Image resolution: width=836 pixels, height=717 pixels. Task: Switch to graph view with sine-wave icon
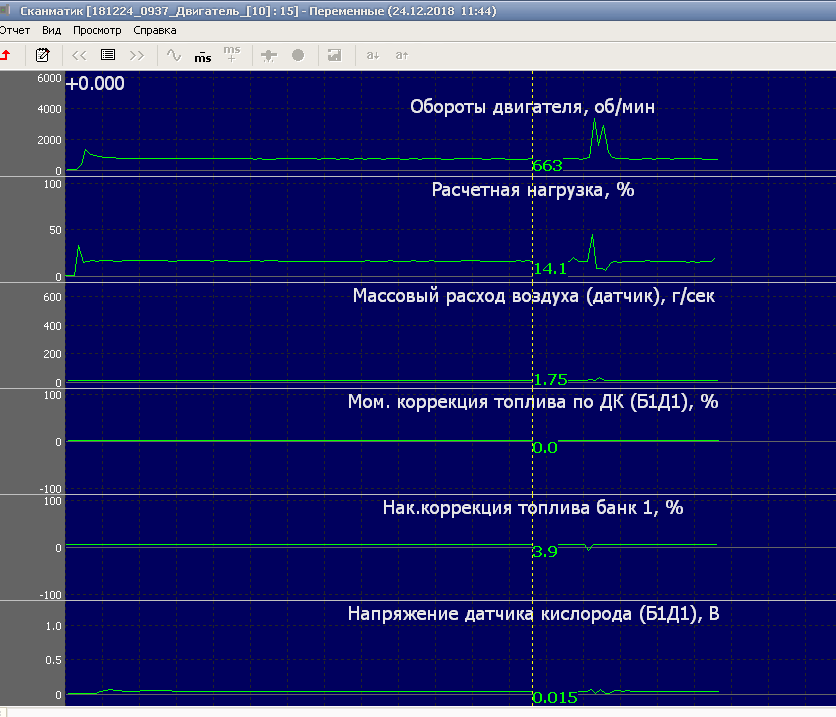[x=174, y=54]
